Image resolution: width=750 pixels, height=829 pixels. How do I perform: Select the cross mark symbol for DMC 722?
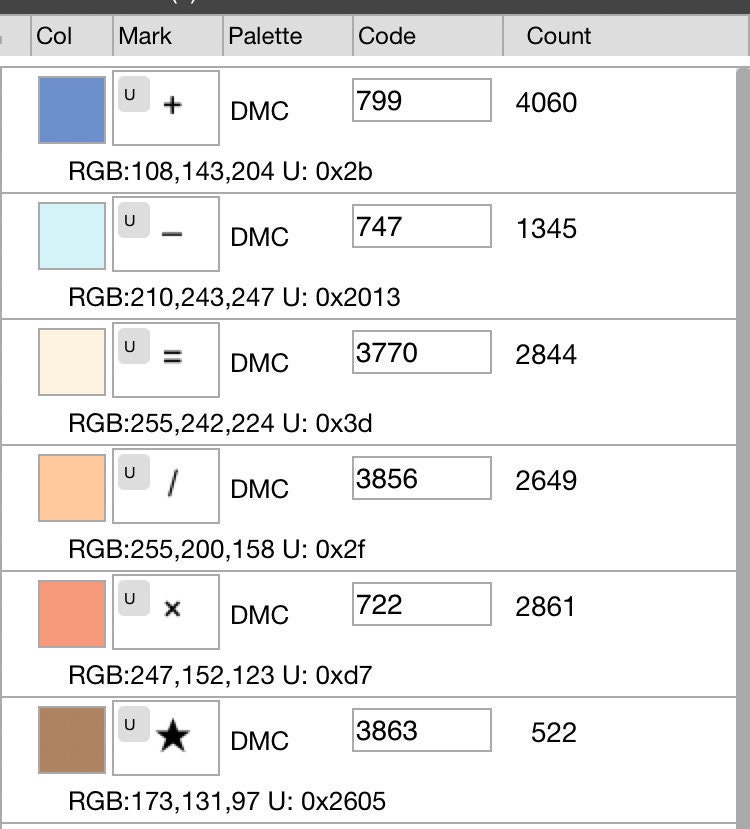172,609
